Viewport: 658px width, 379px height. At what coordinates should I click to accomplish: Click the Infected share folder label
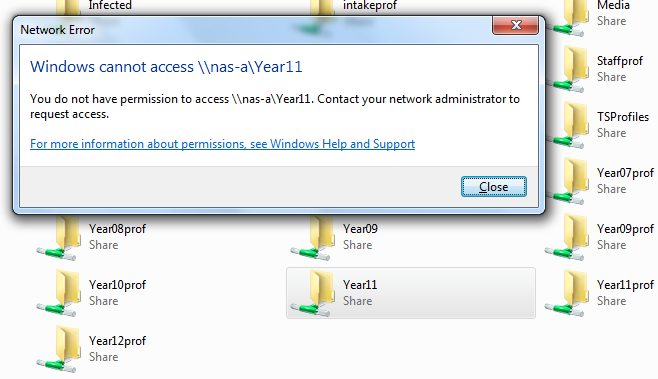110,5
